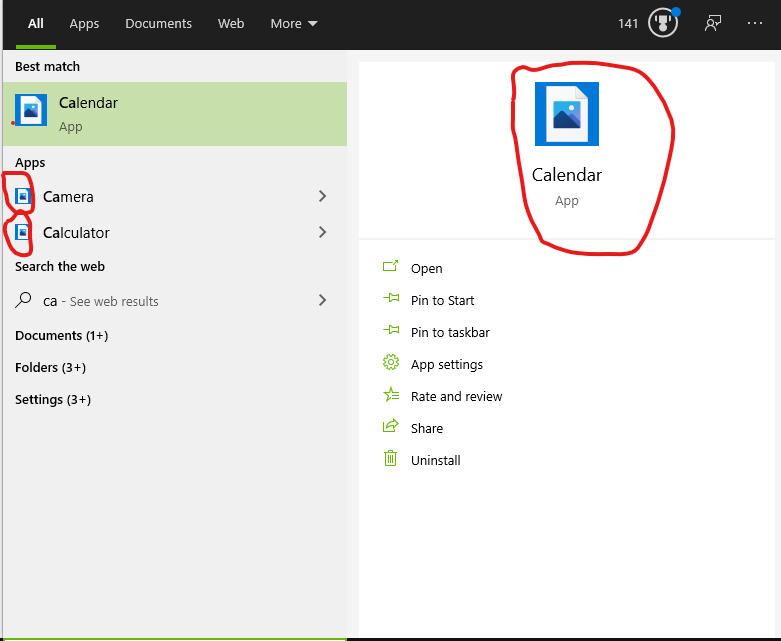Choose Pin to taskbar

pyautogui.click(x=450, y=332)
